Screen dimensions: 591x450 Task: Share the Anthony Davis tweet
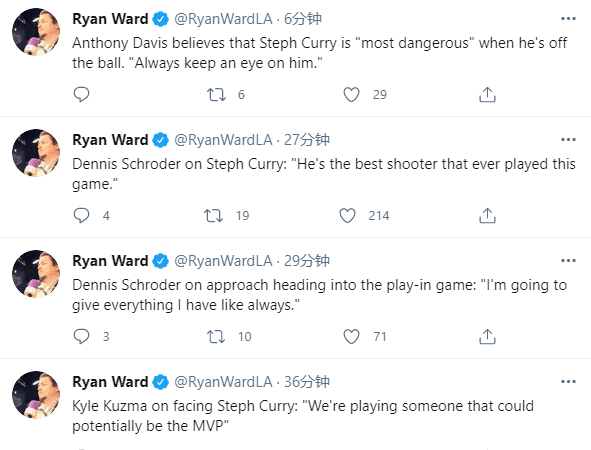(487, 95)
